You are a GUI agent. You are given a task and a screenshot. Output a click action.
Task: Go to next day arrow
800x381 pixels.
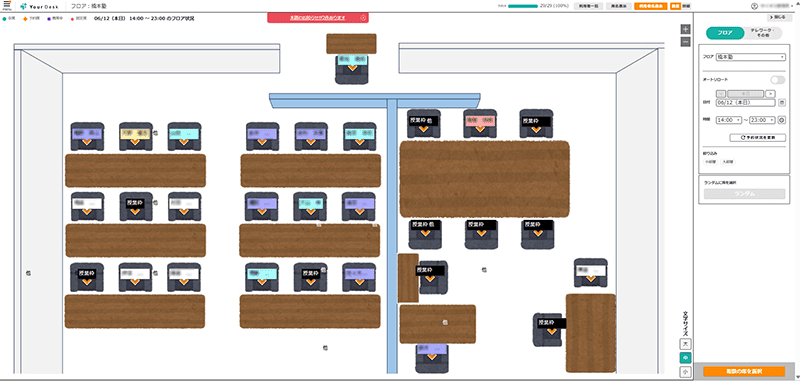(770, 94)
